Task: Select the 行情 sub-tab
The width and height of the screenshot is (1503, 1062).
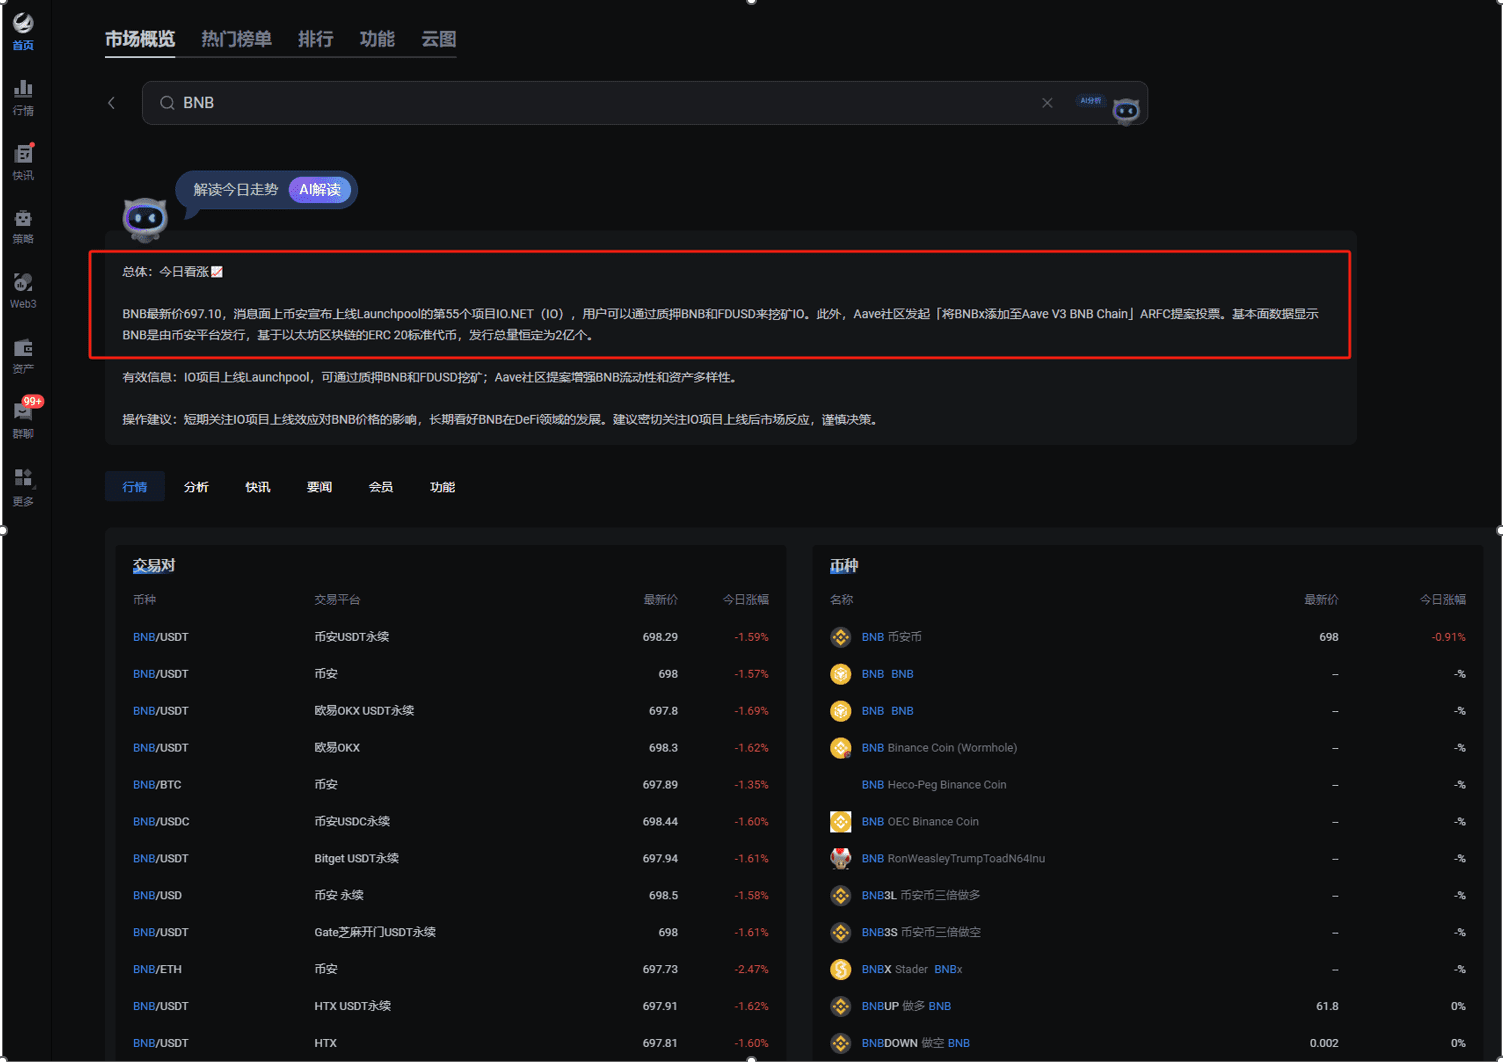Action: click(135, 487)
